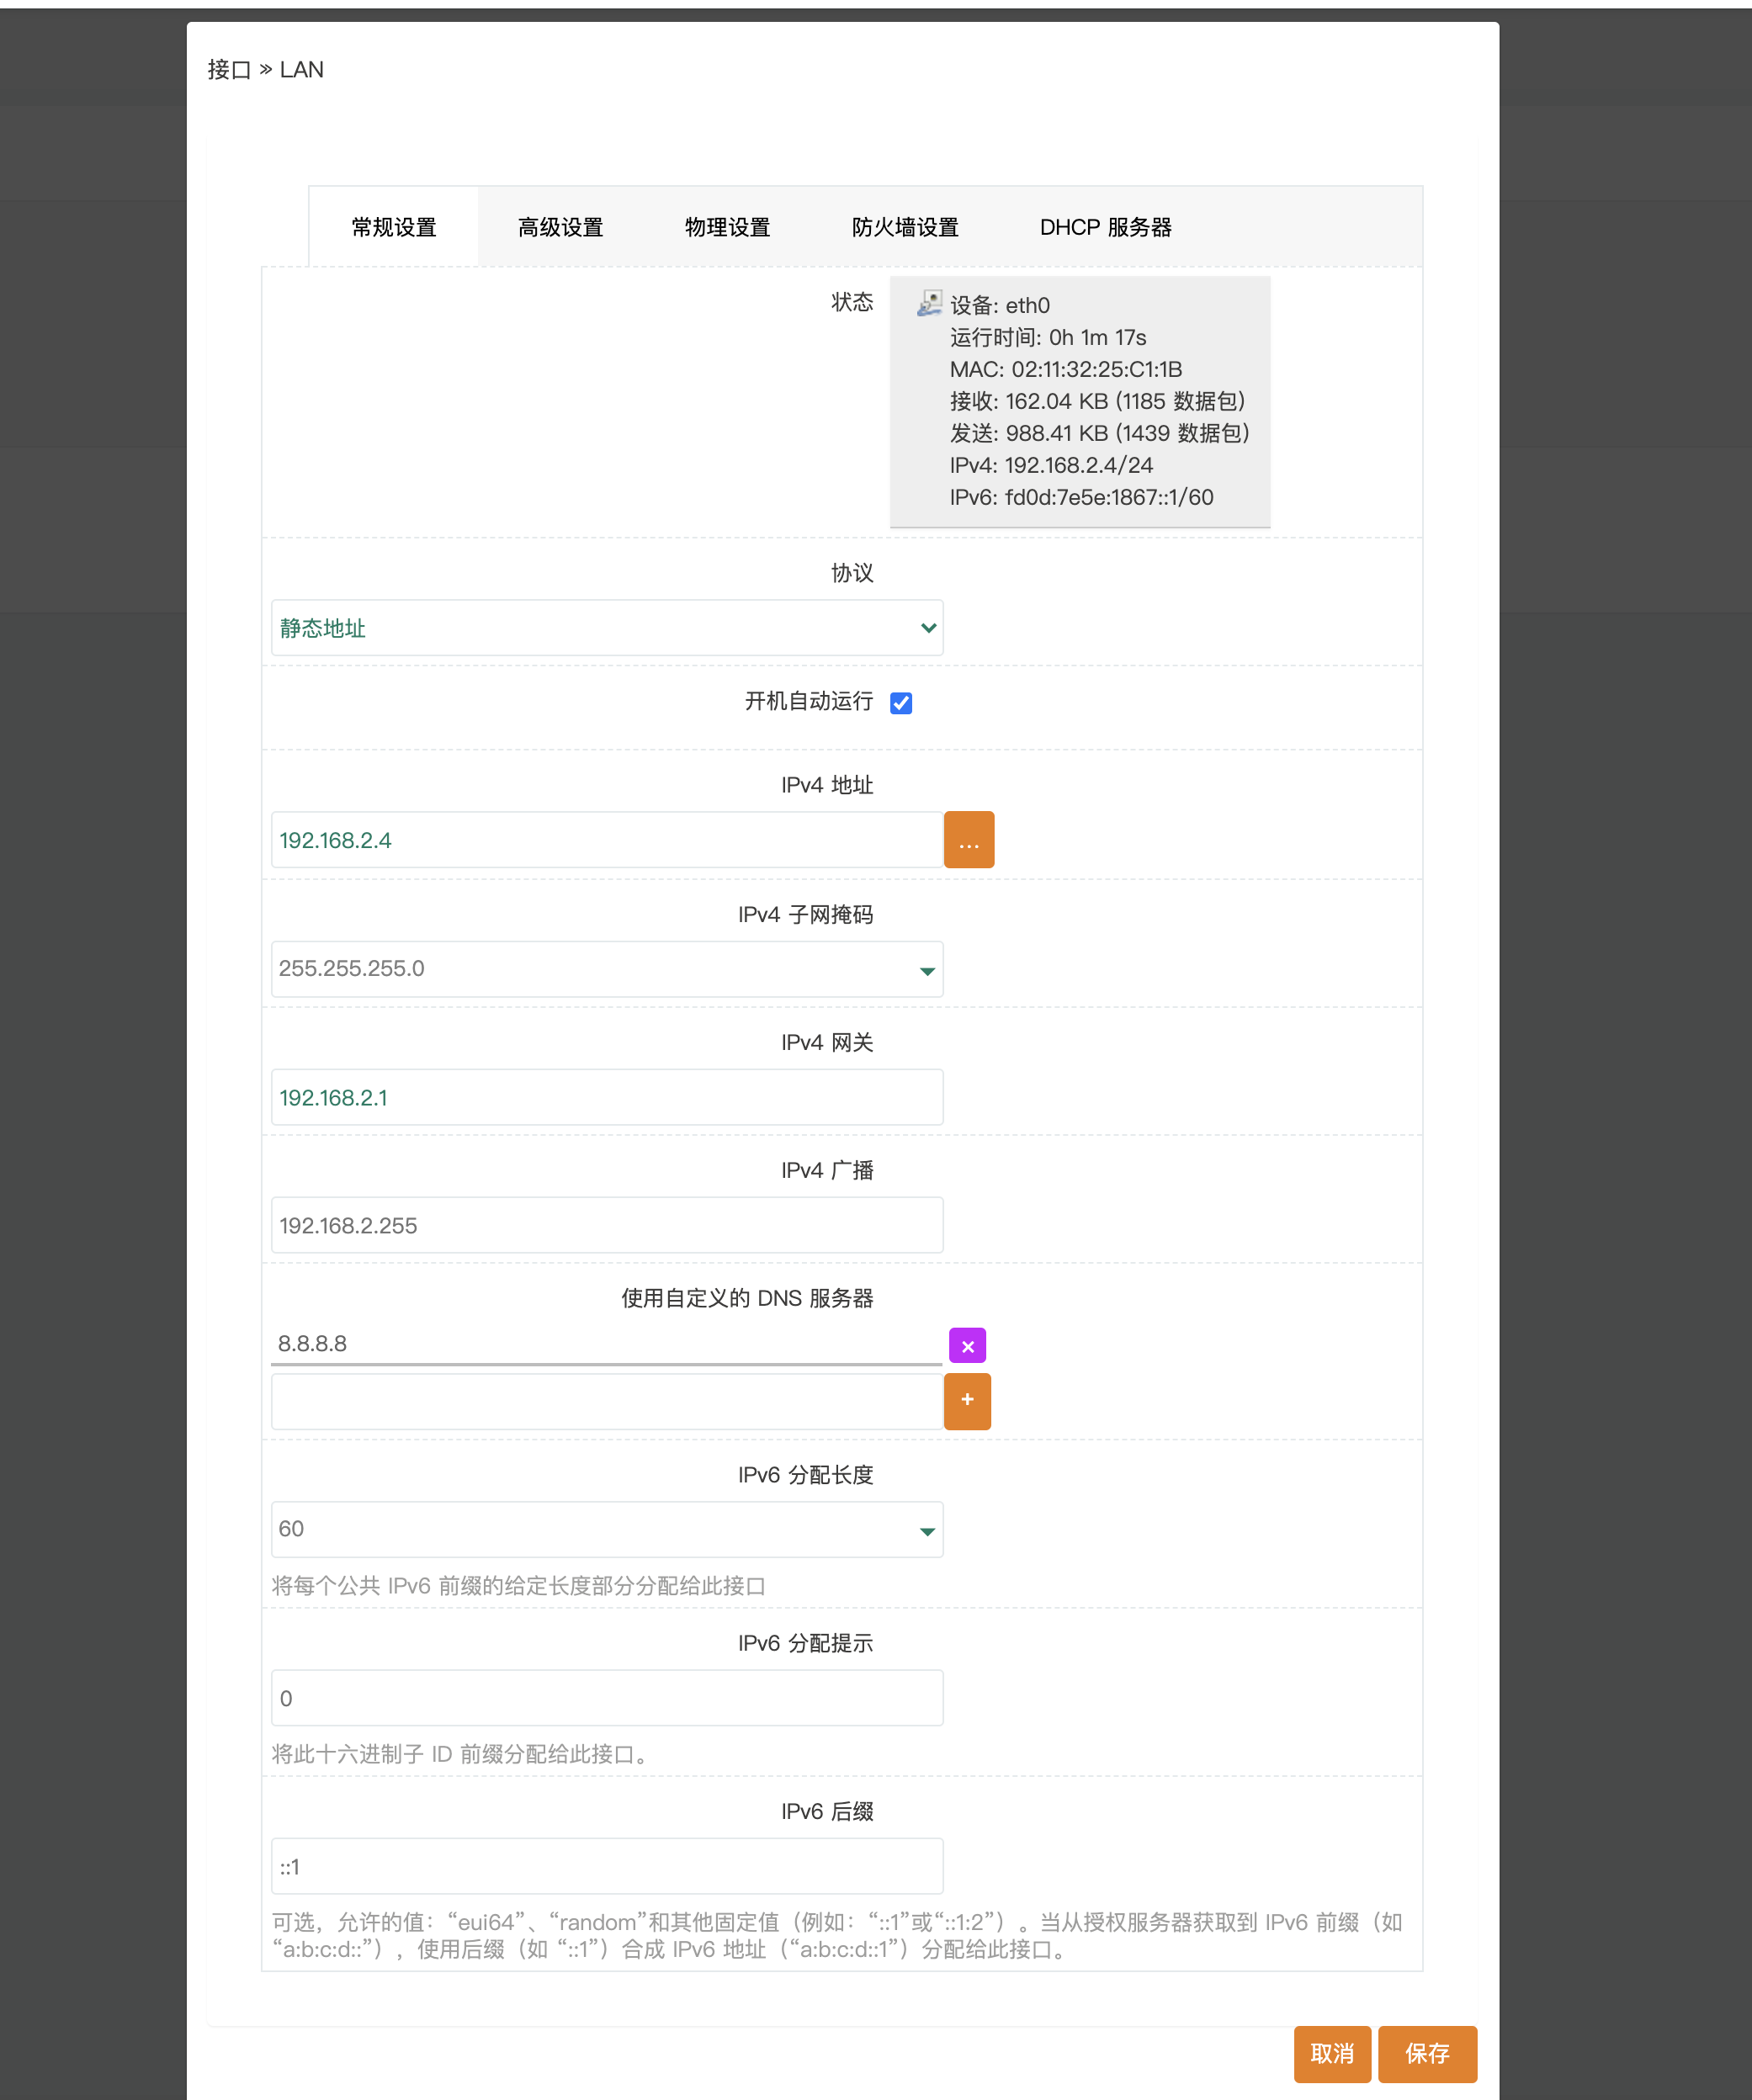Image resolution: width=1752 pixels, height=2100 pixels.
Task: Click the MAC: 02:11:32:25:C1:1B text
Action: tap(1066, 369)
